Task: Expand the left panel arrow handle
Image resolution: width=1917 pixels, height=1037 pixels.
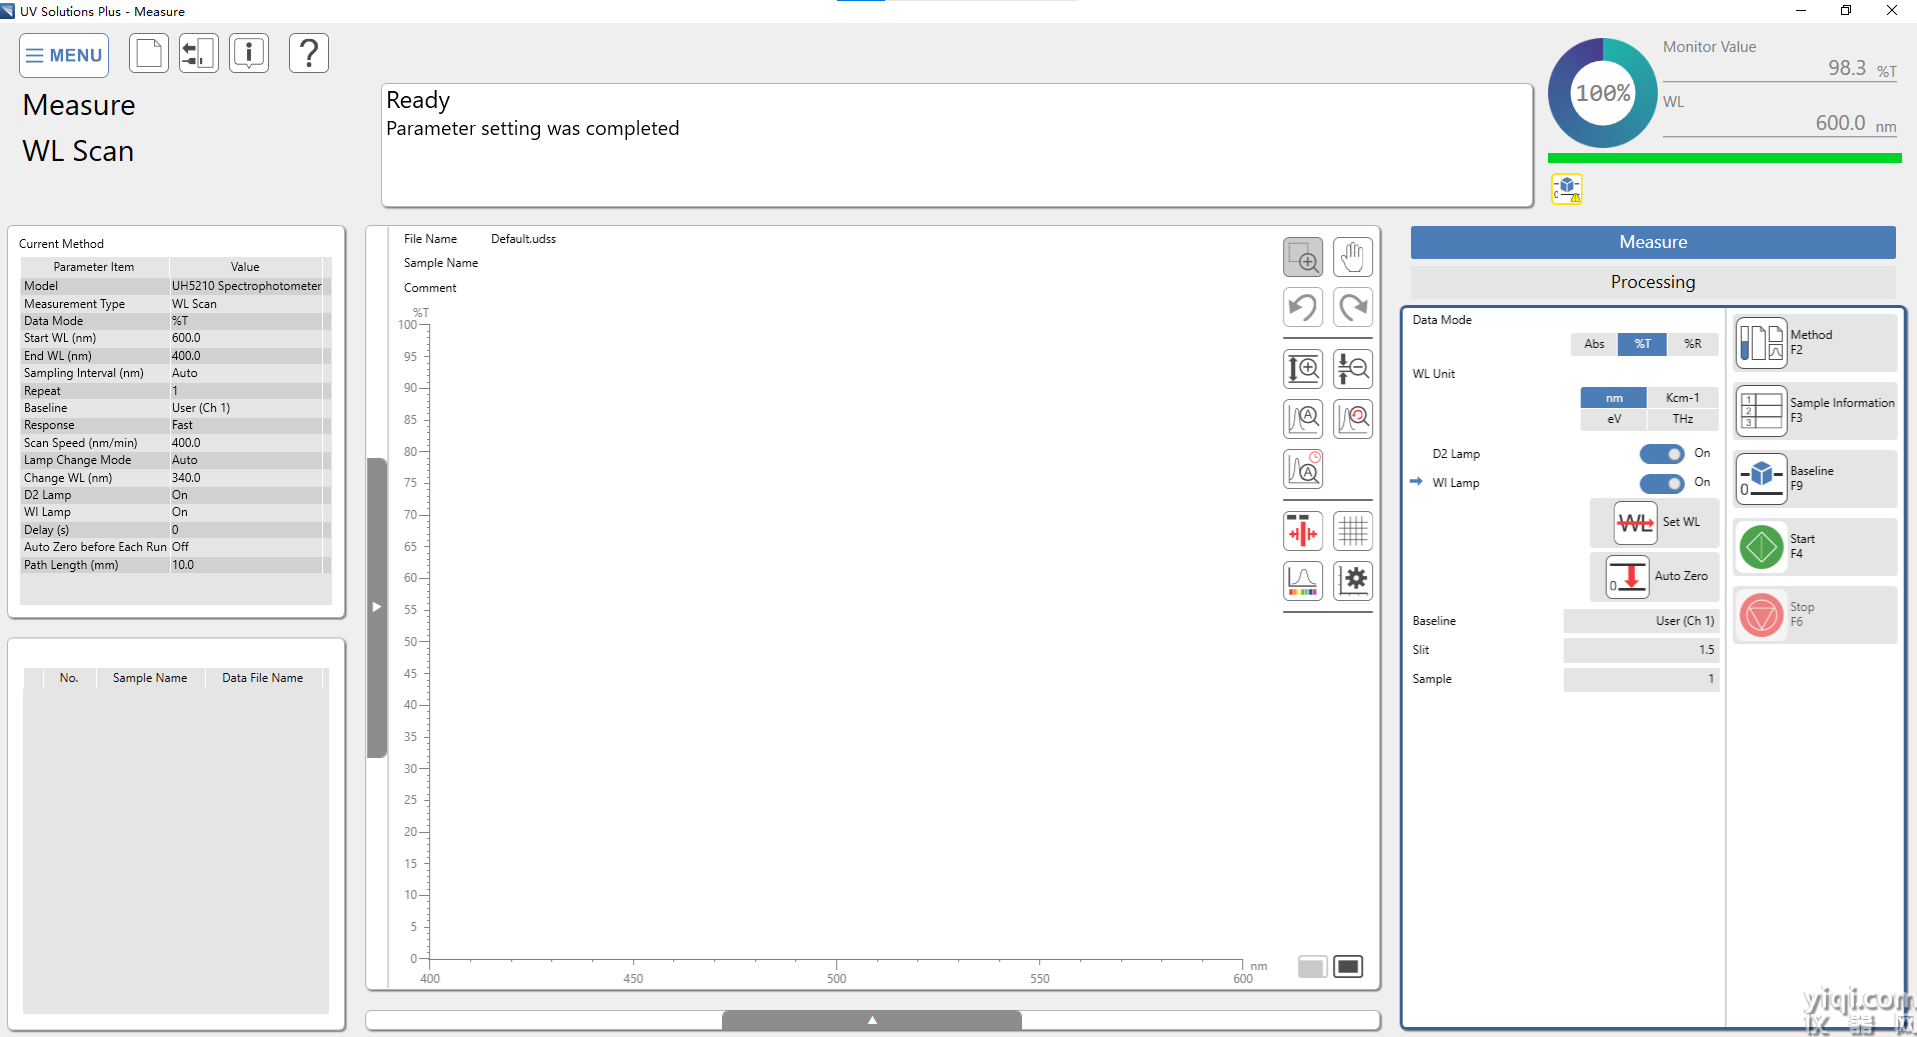Action: [x=377, y=607]
